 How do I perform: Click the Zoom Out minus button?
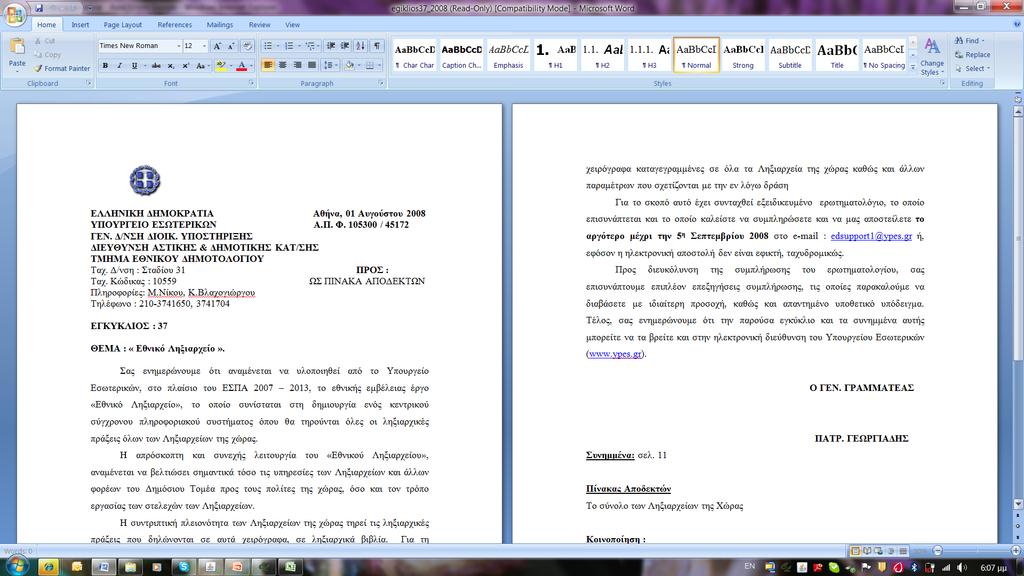pyautogui.click(x=938, y=551)
